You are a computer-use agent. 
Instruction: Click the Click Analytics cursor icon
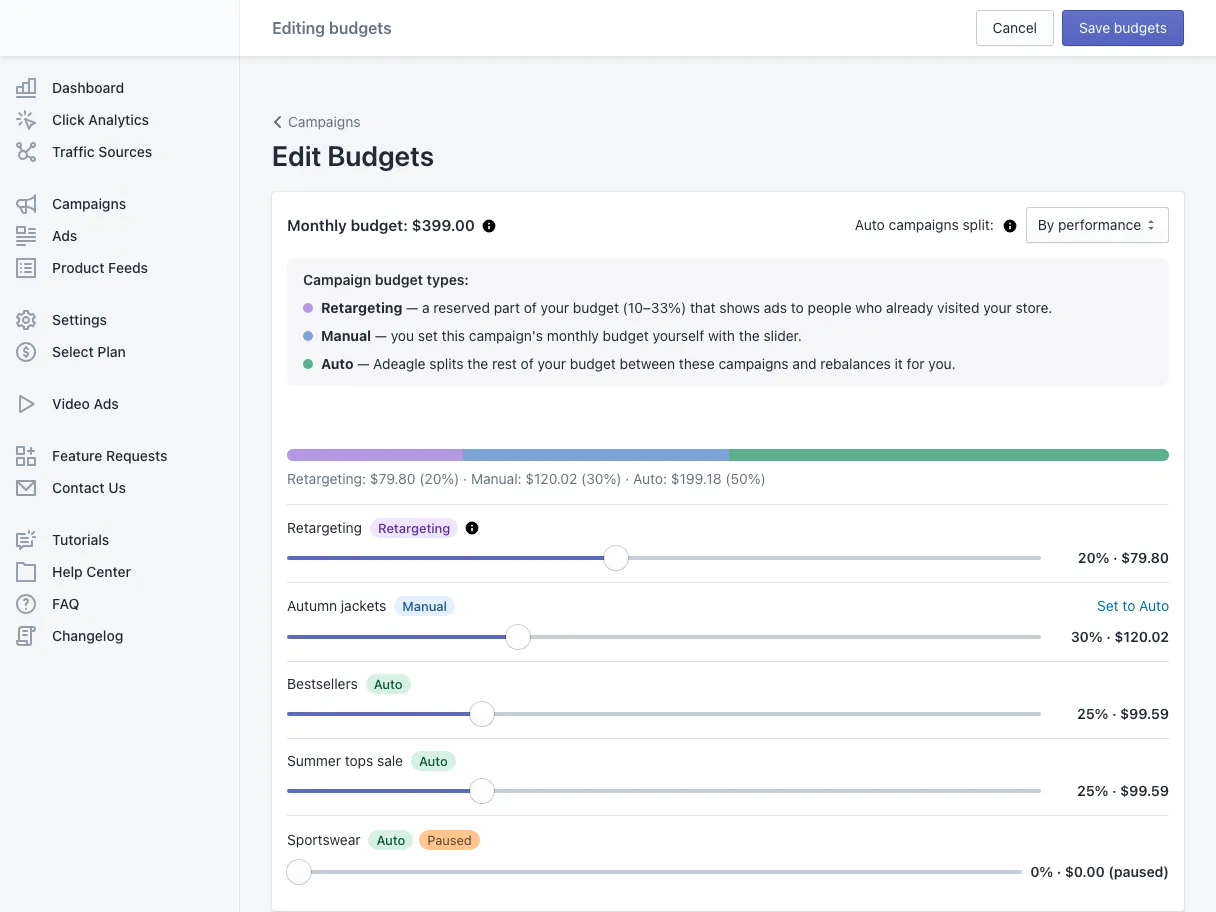tap(26, 120)
